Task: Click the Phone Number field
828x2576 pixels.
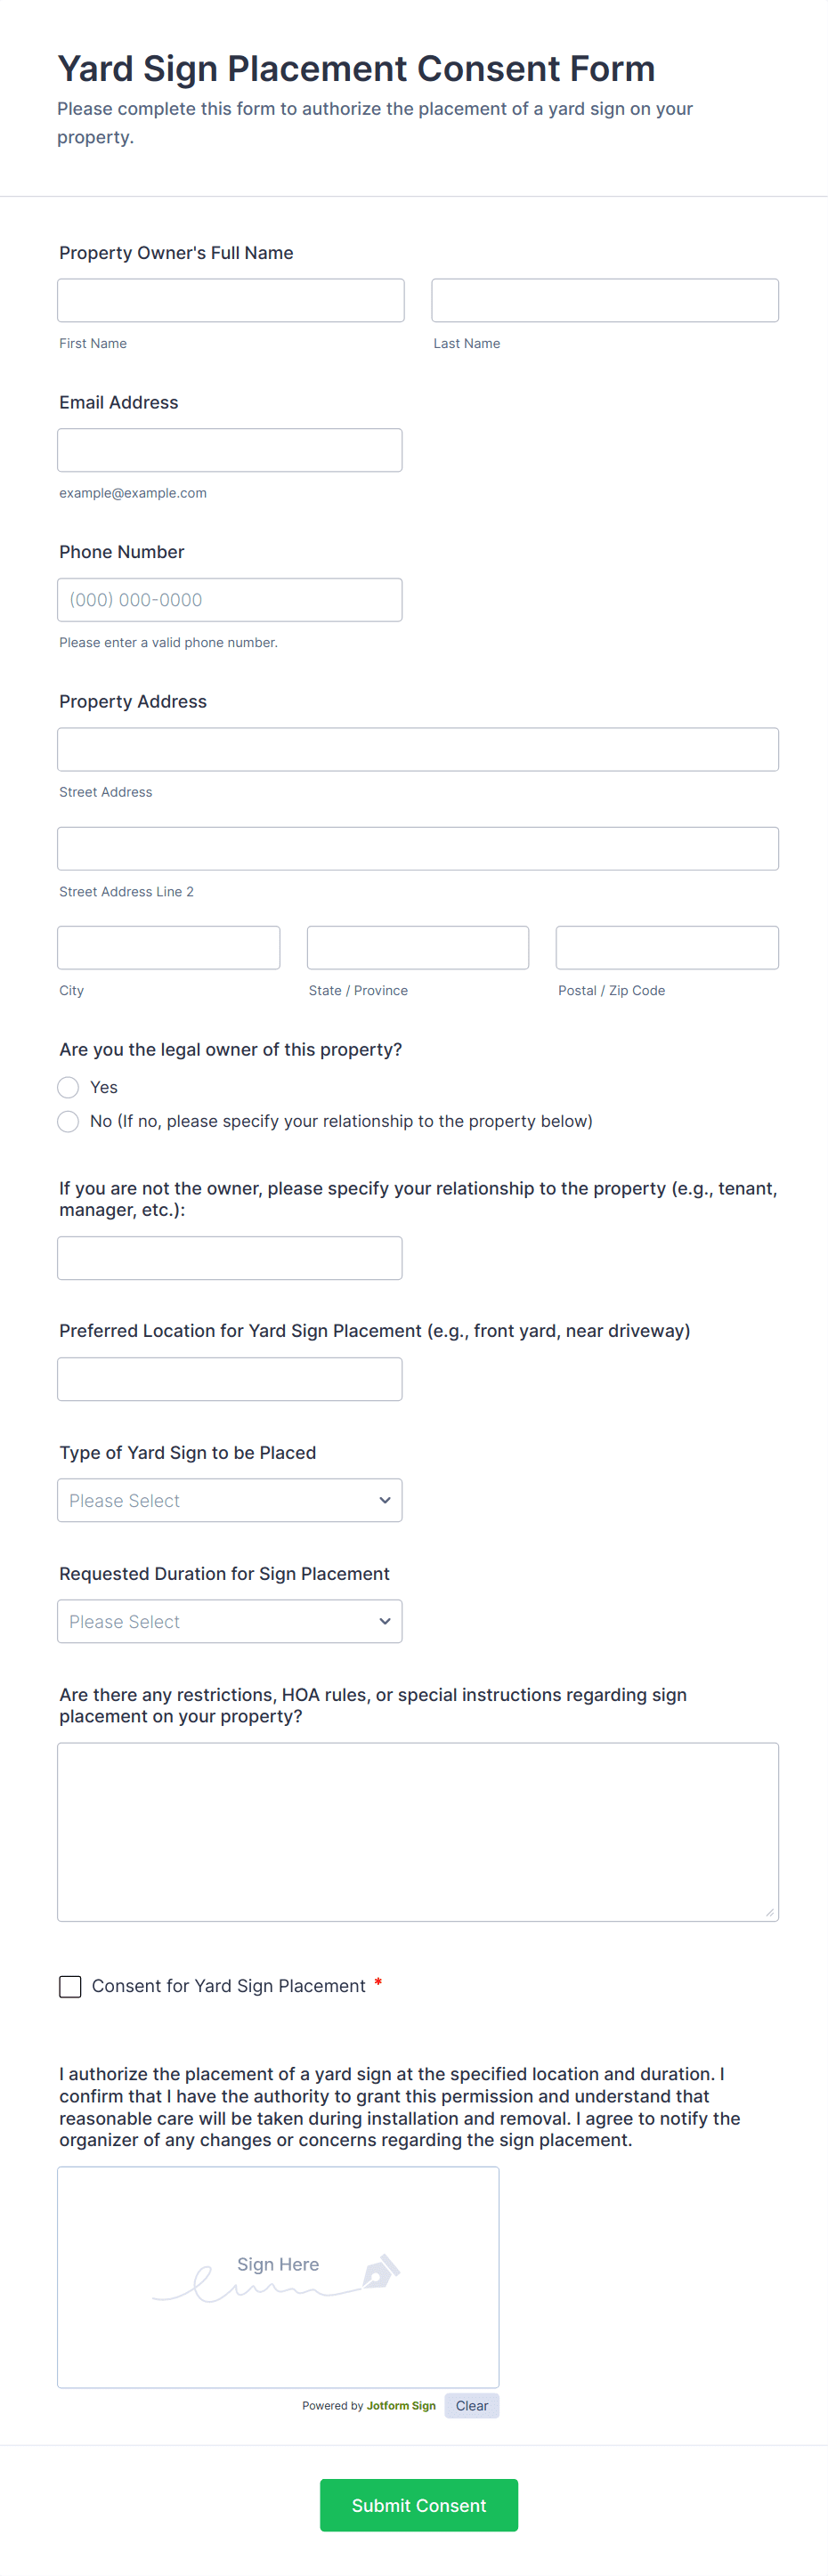Action: pyautogui.click(x=230, y=600)
